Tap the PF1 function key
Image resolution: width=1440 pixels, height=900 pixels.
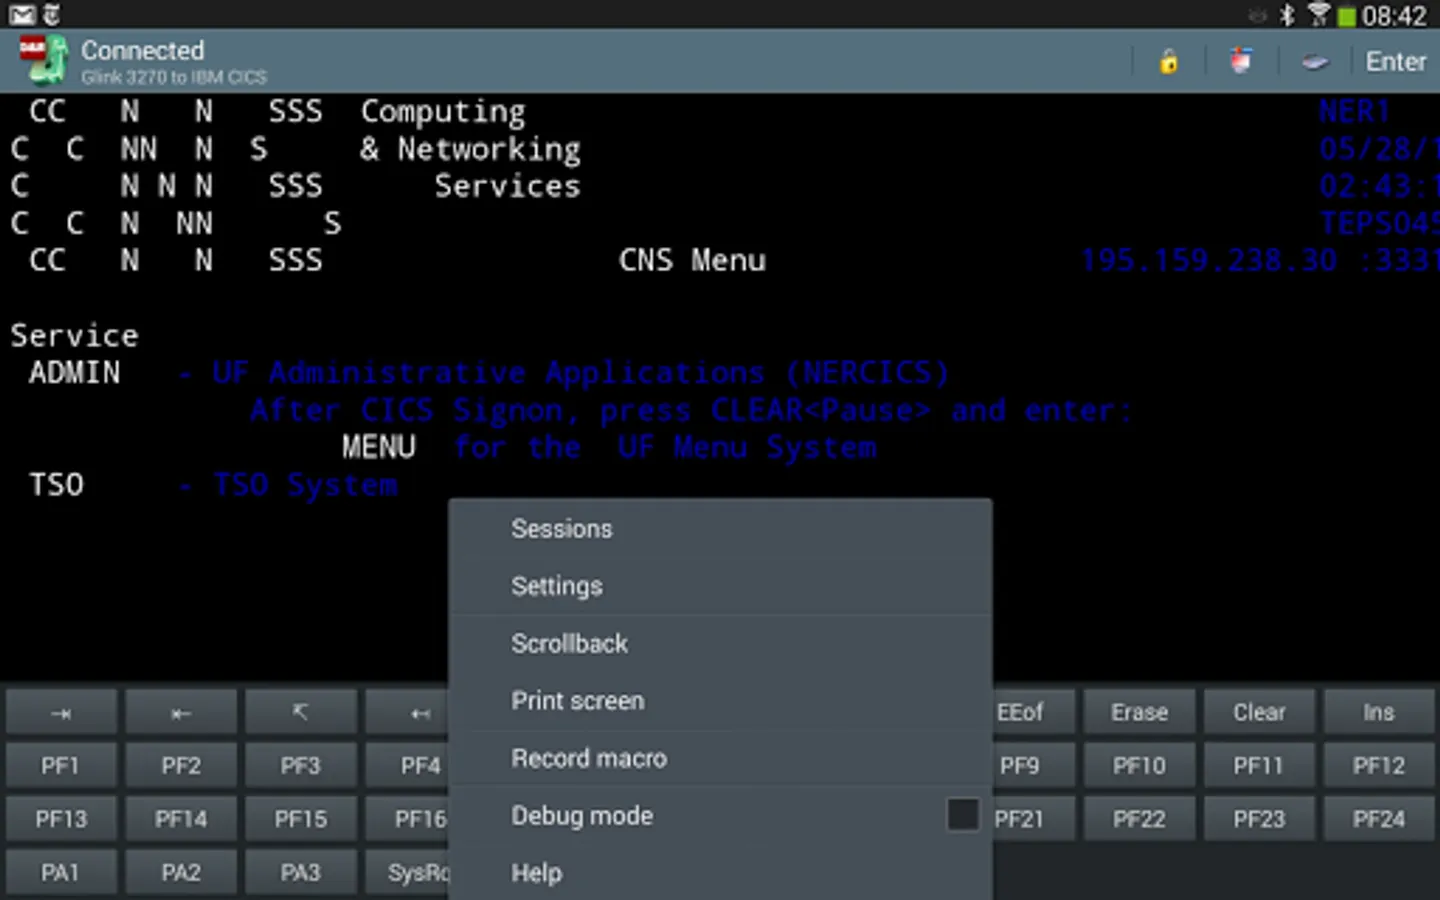point(61,766)
